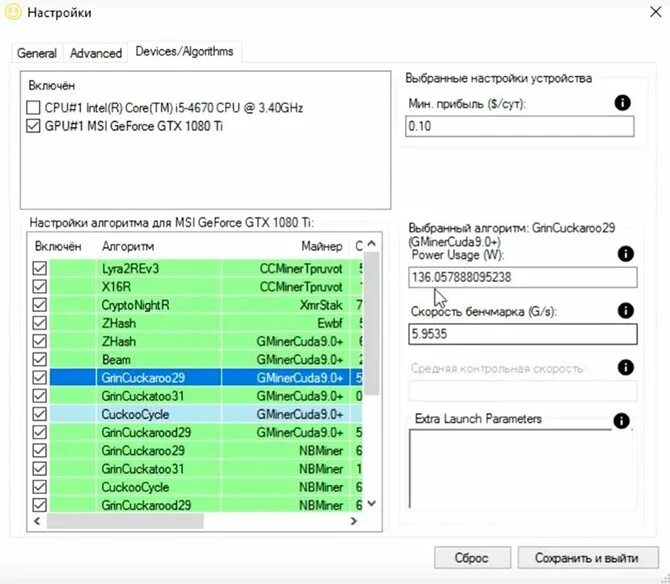Viewport: 670px width, 584px height.
Task: Toggle CuckooCycle GMinerCuda9.0+ checkbox
Action: pyautogui.click(x=40, y=414)
